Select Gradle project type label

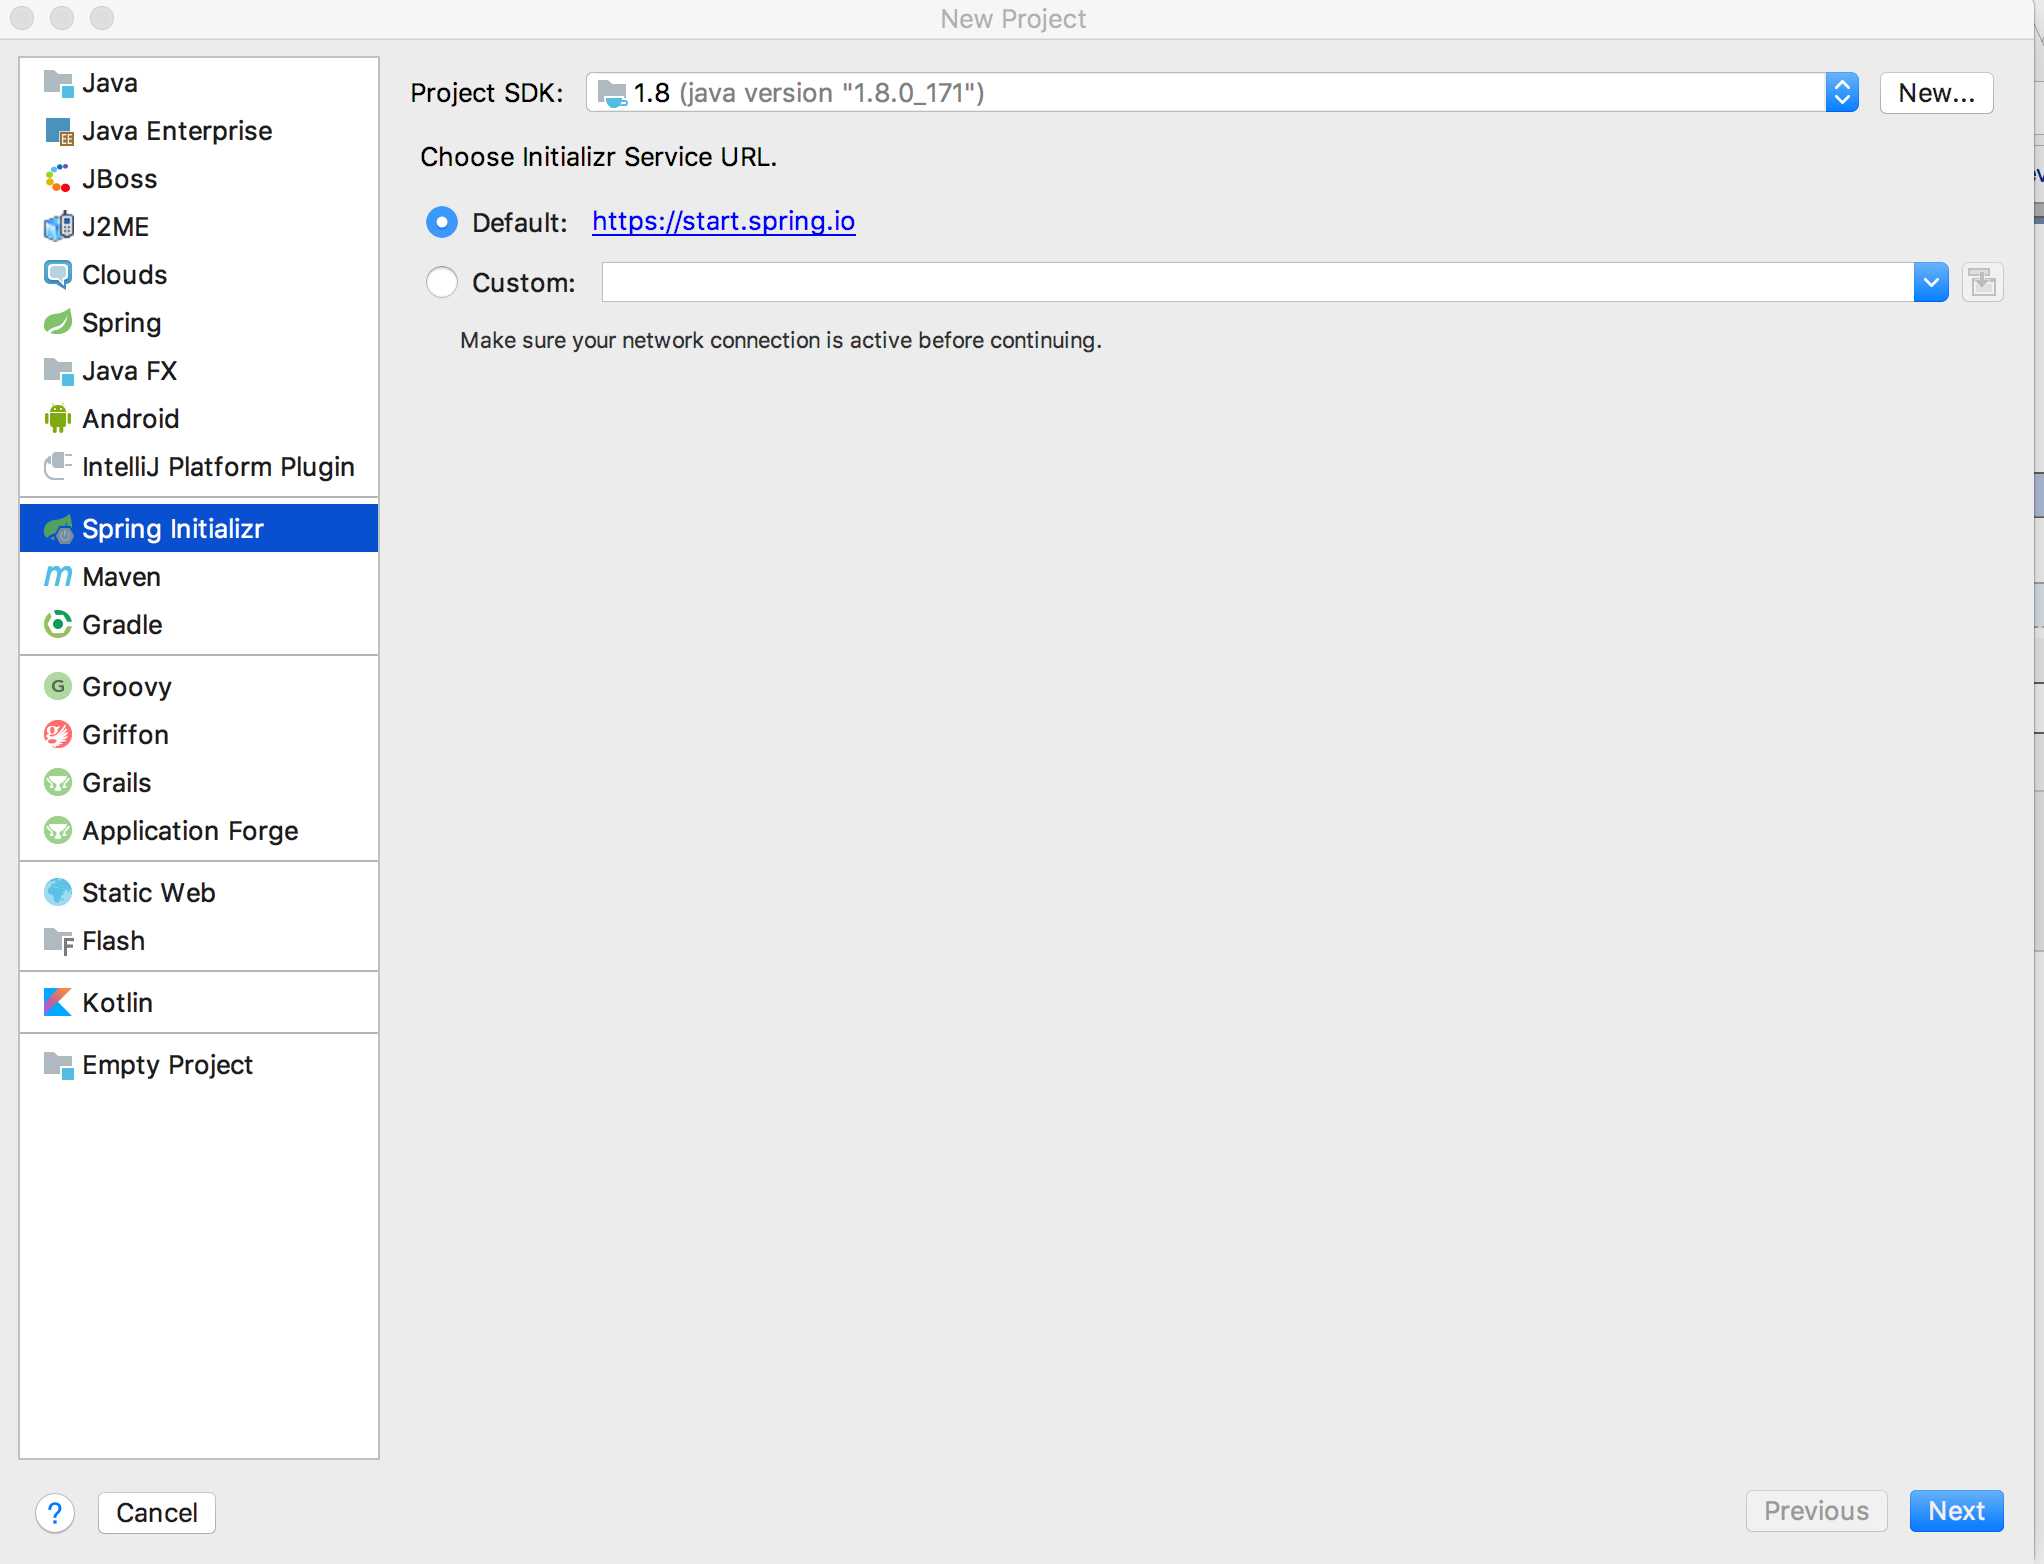(122, 625)
